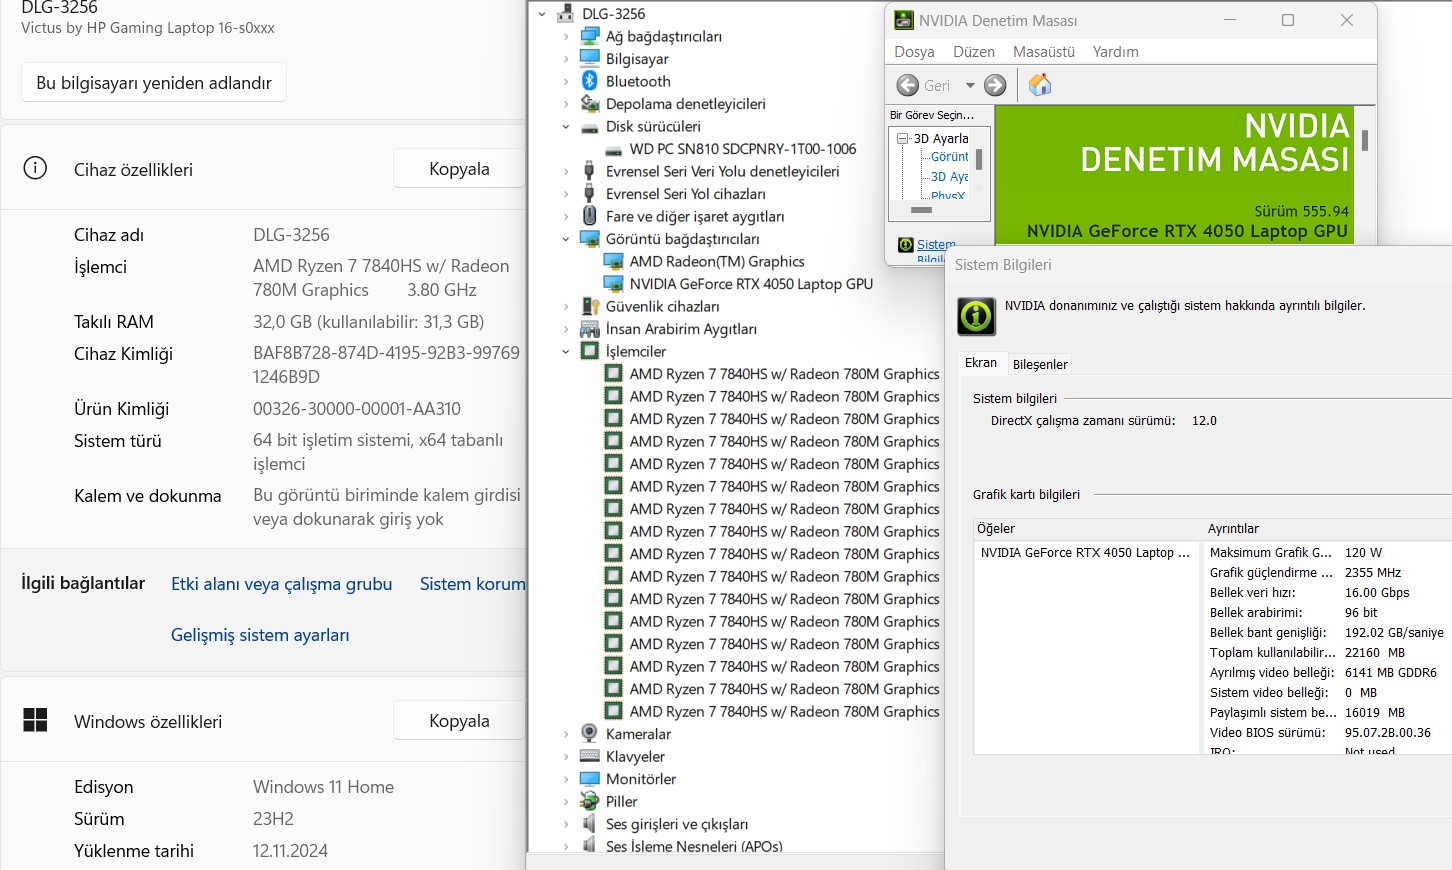The image size is (1452, 870).
Task: Click the Ayrıntılar column header
Action: click(x=1328, y=528)
